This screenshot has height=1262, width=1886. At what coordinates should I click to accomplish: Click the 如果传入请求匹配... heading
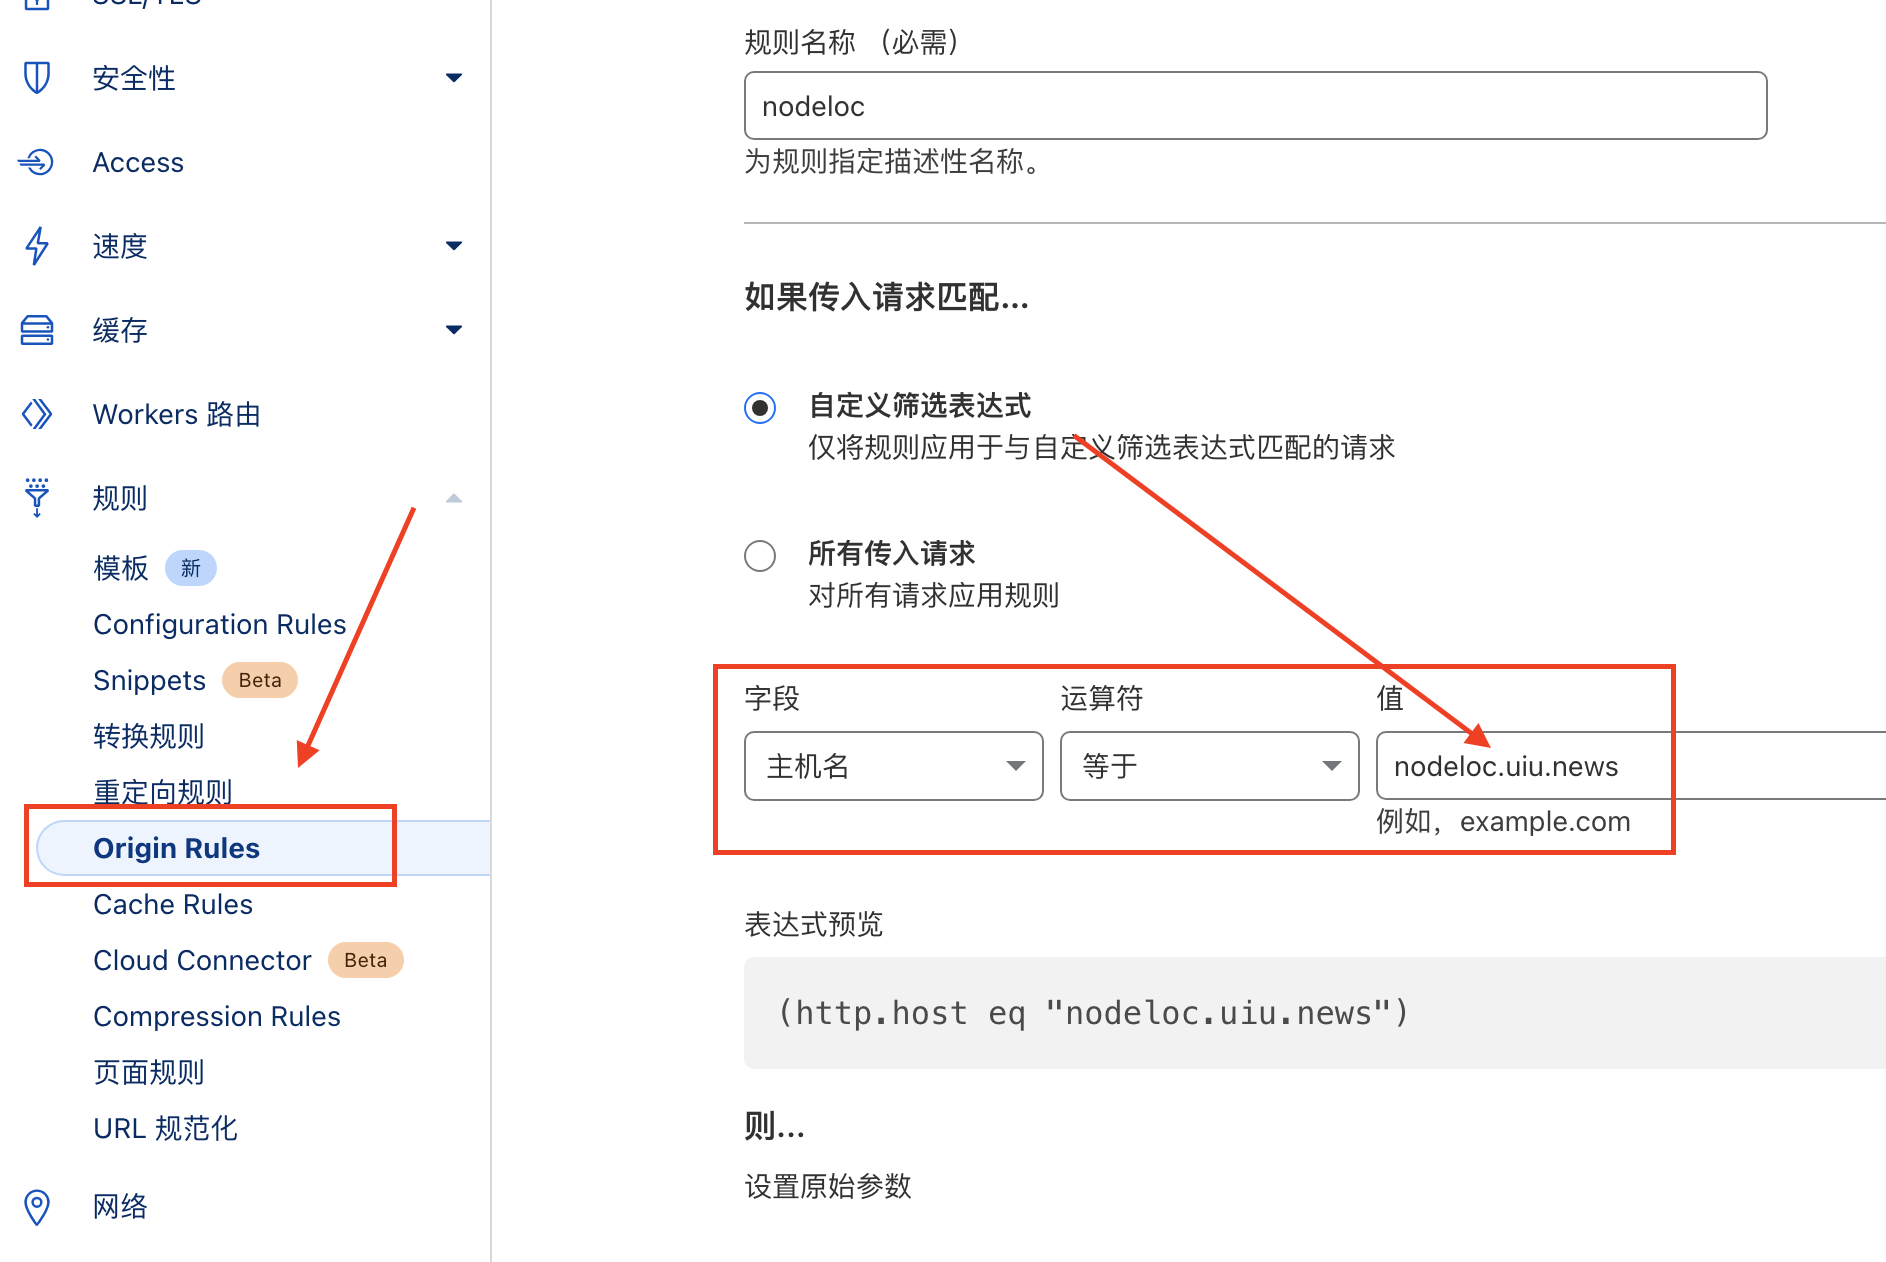tap(887, 297)
